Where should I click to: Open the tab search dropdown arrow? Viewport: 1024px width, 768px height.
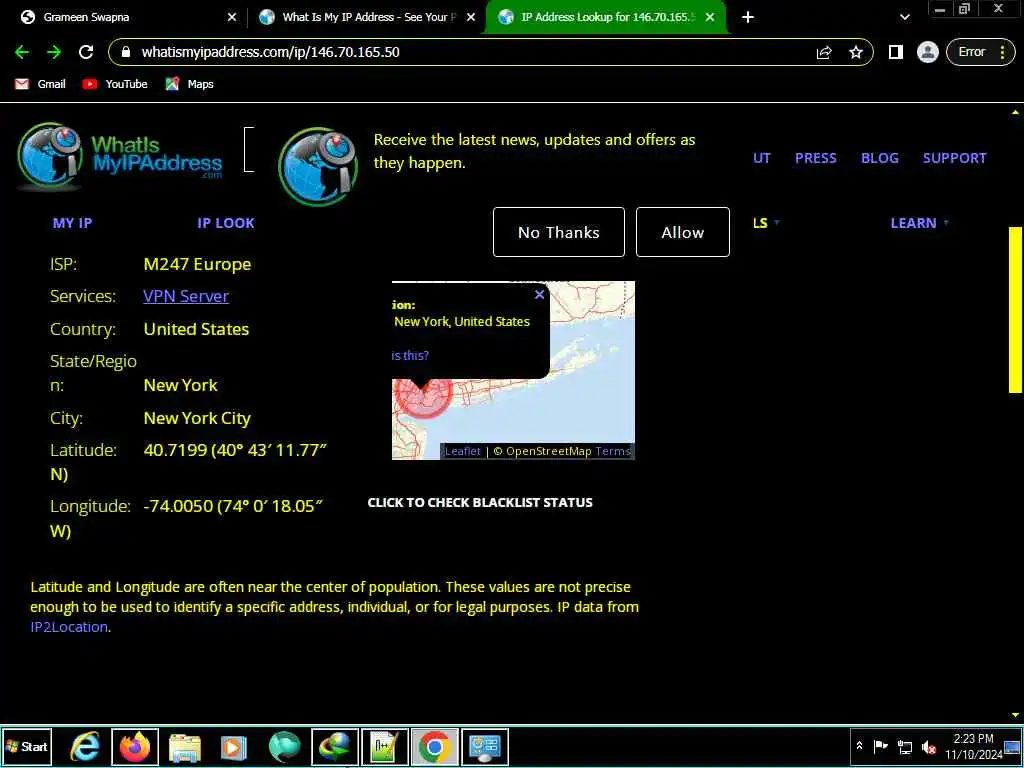pos(904,18)
